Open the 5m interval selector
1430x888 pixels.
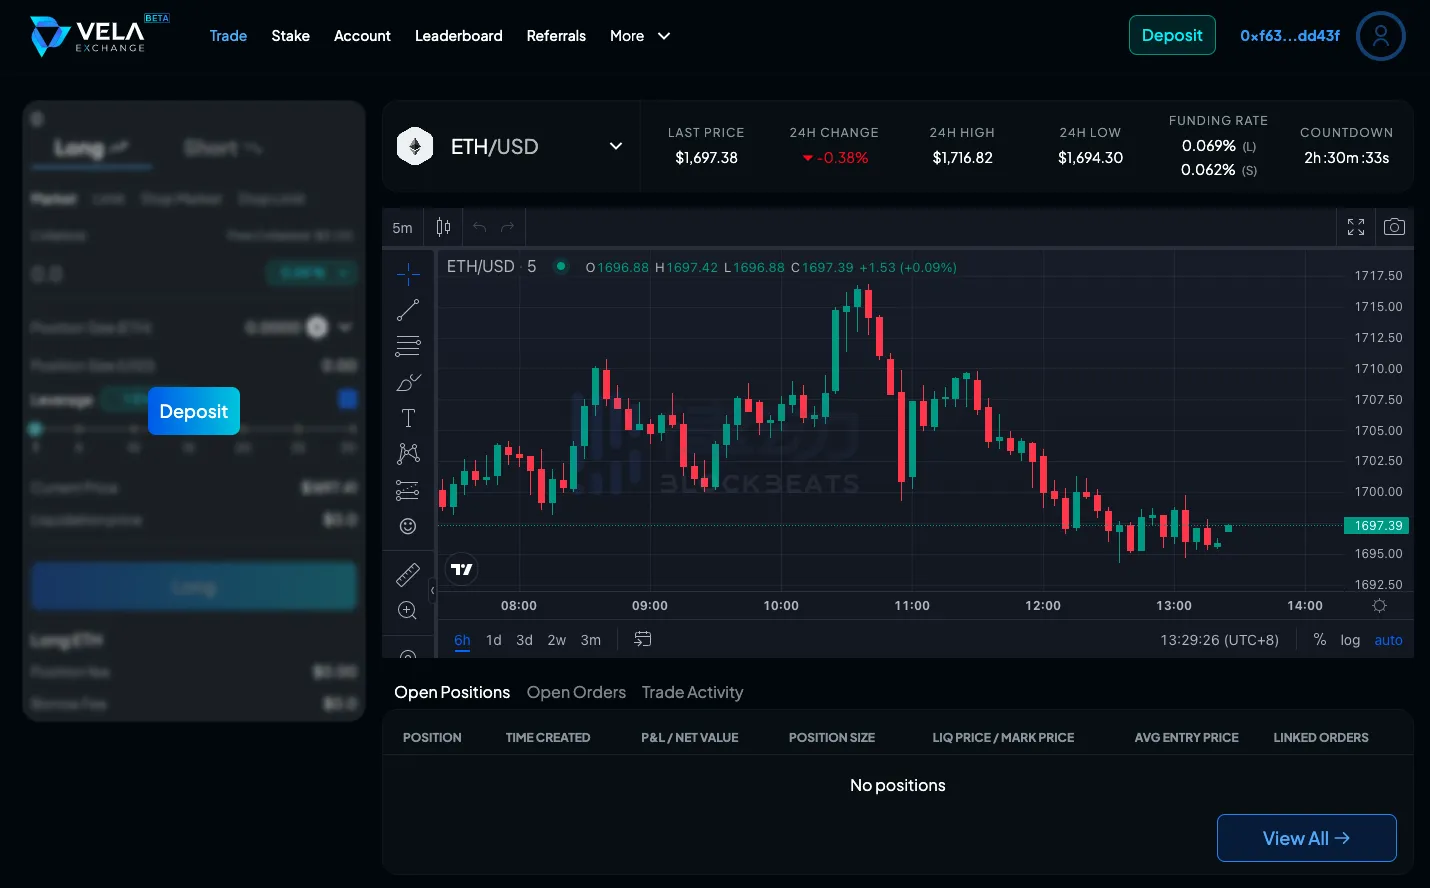tap(402, 228)
